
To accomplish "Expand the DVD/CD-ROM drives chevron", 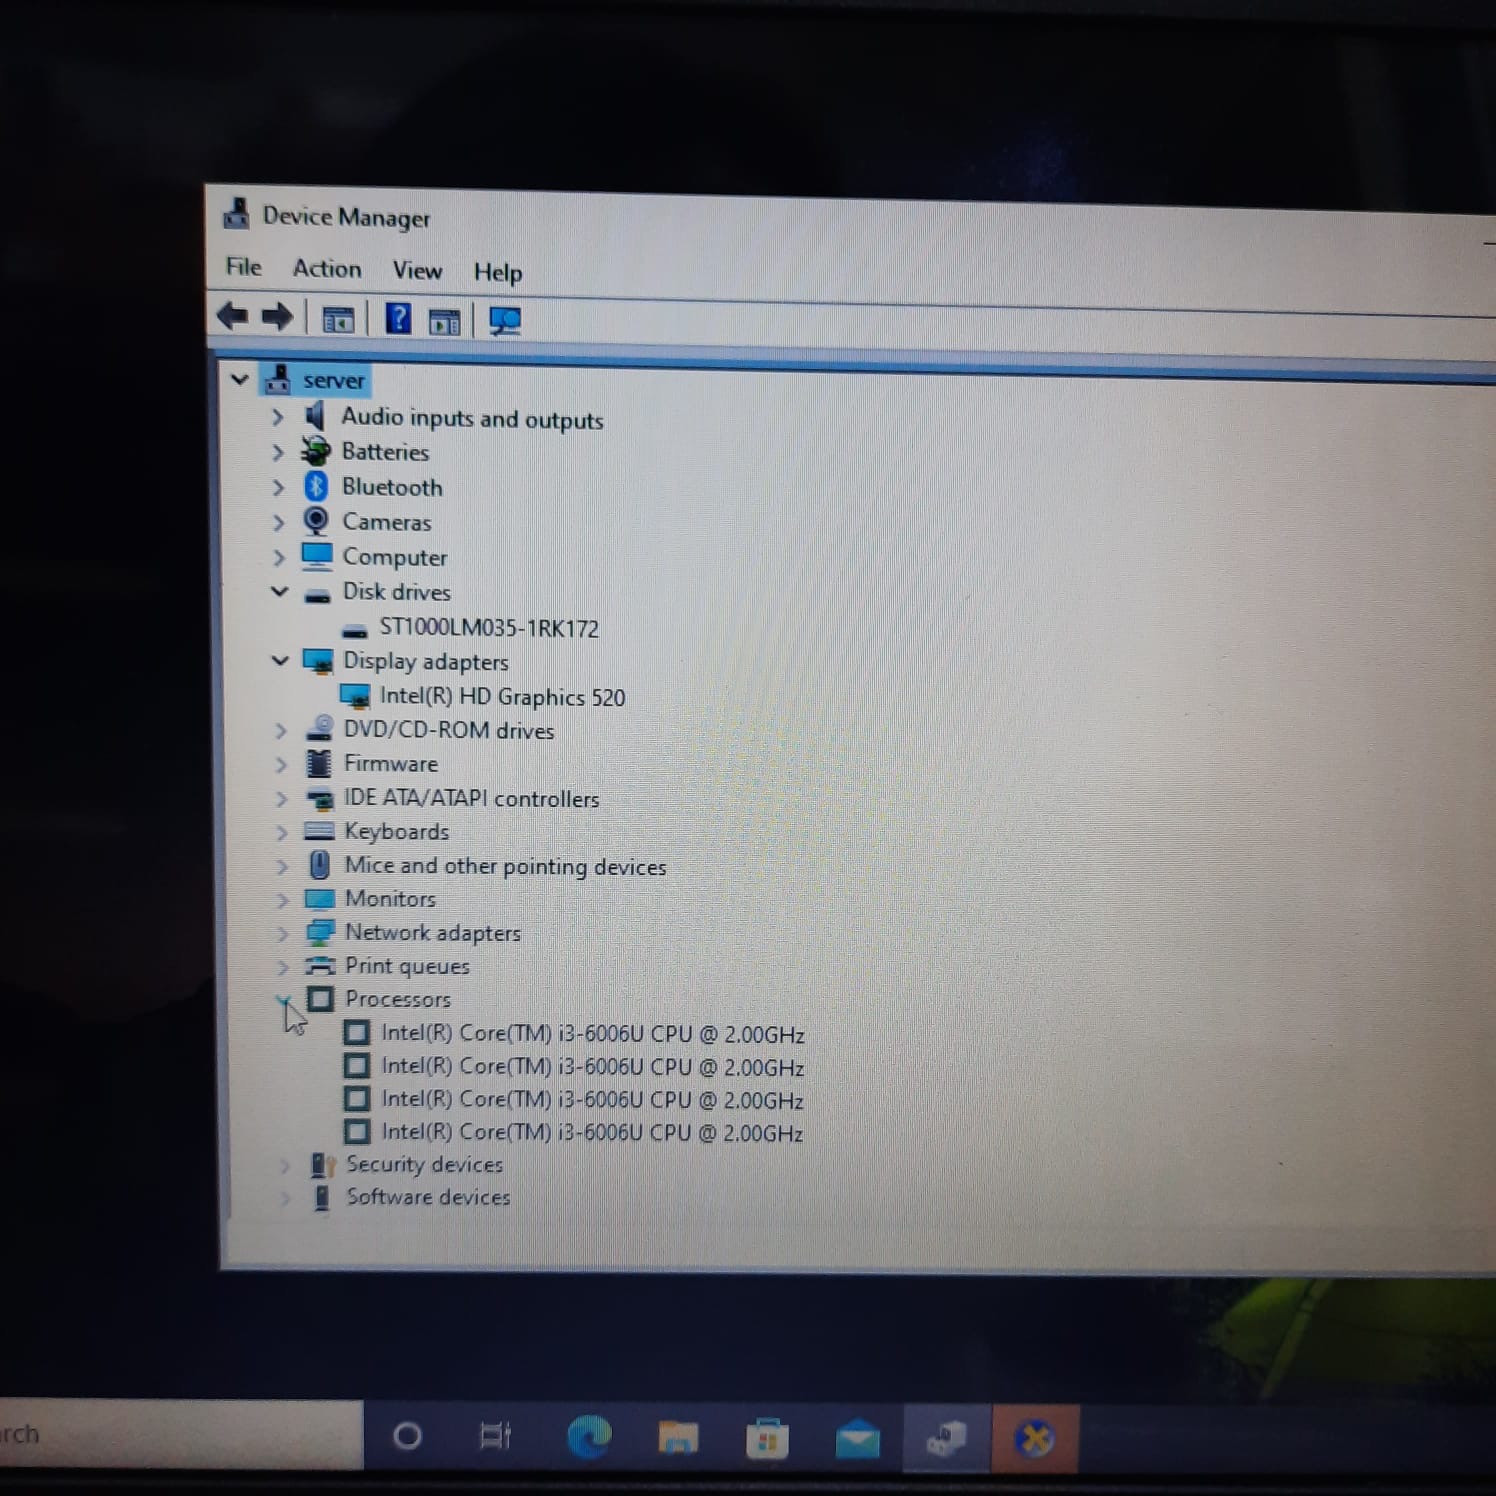I will [x=281, y=731].
